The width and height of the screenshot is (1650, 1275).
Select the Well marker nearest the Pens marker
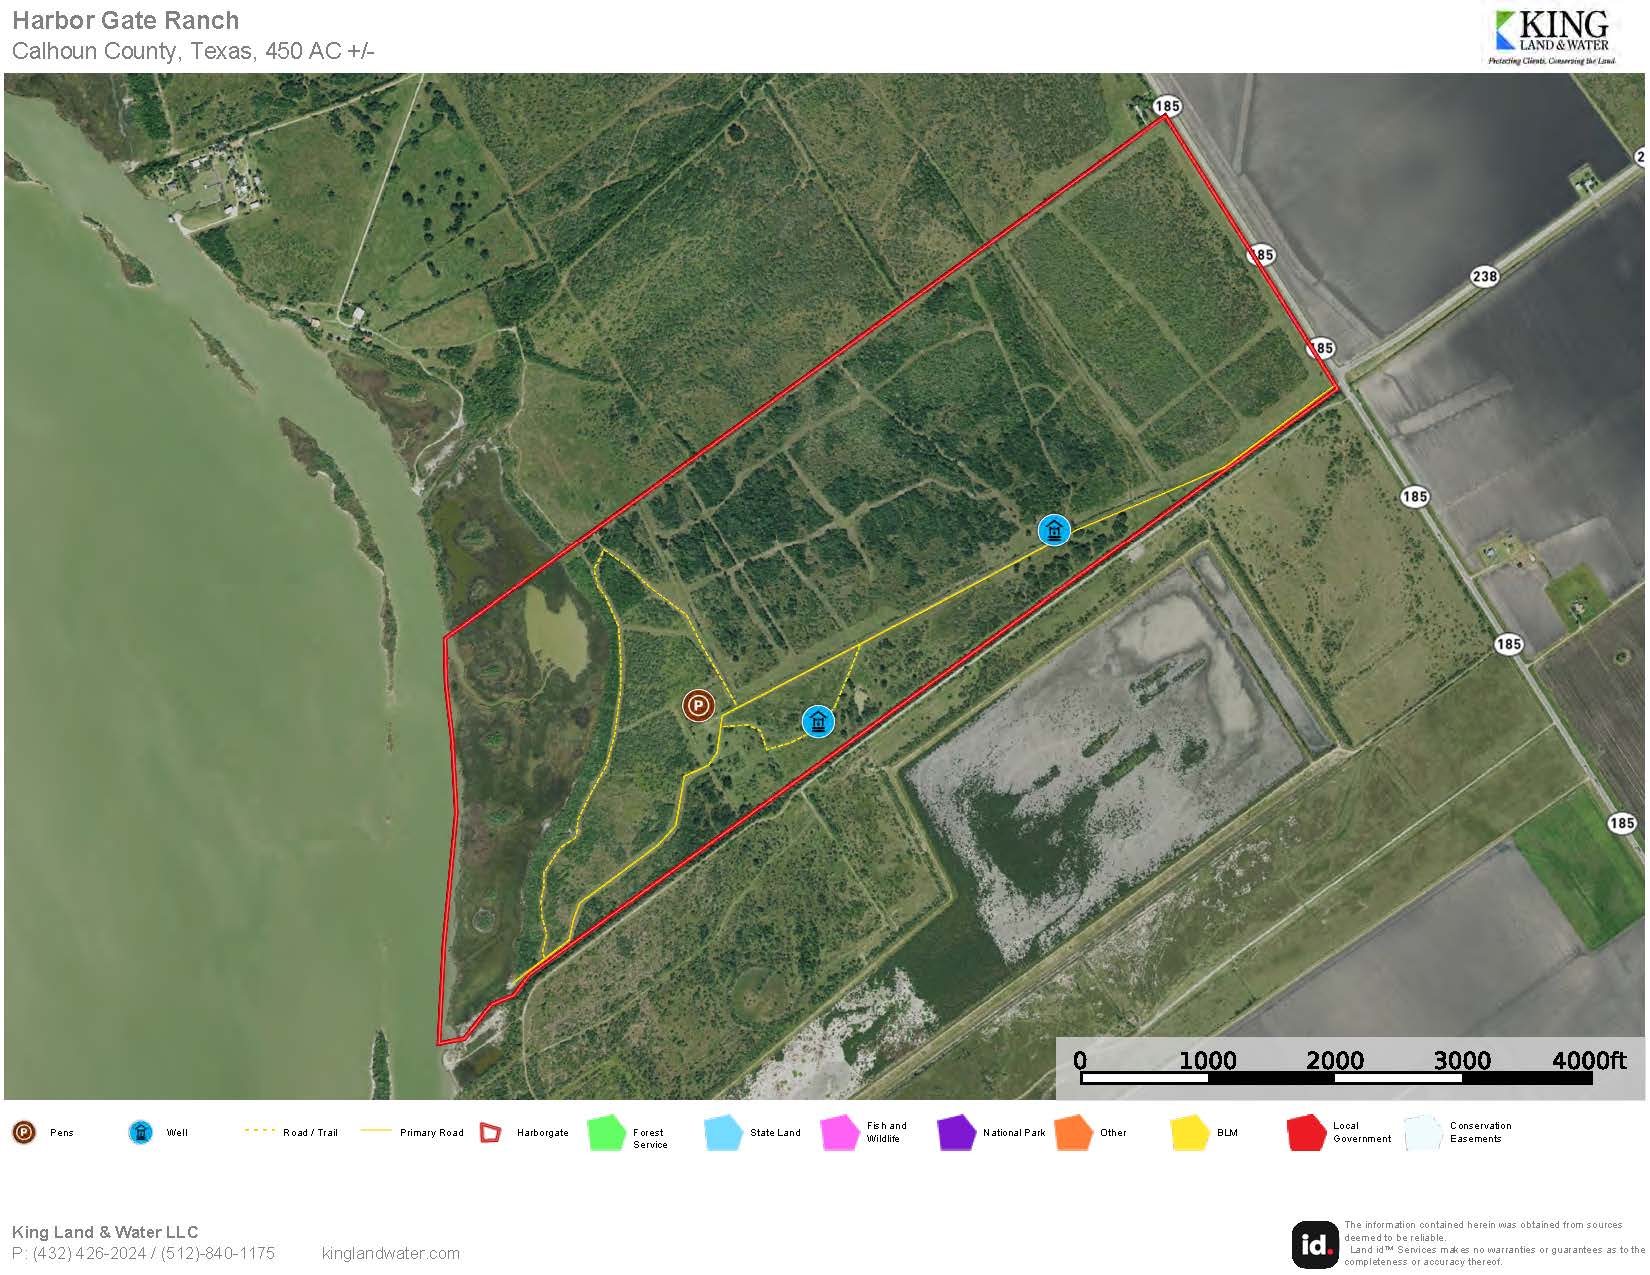(818, 721)
